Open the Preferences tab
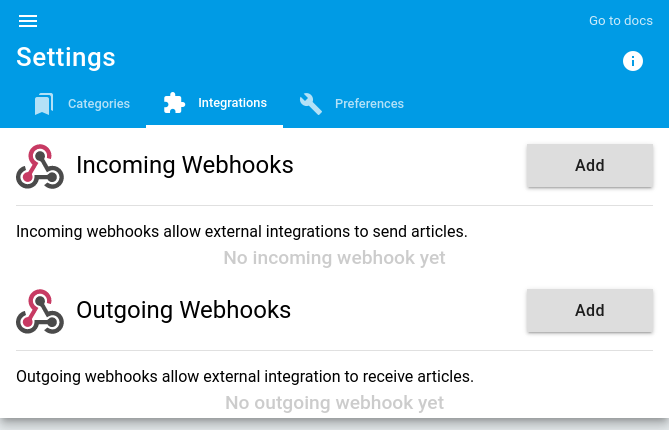 [x=352, y=104]
